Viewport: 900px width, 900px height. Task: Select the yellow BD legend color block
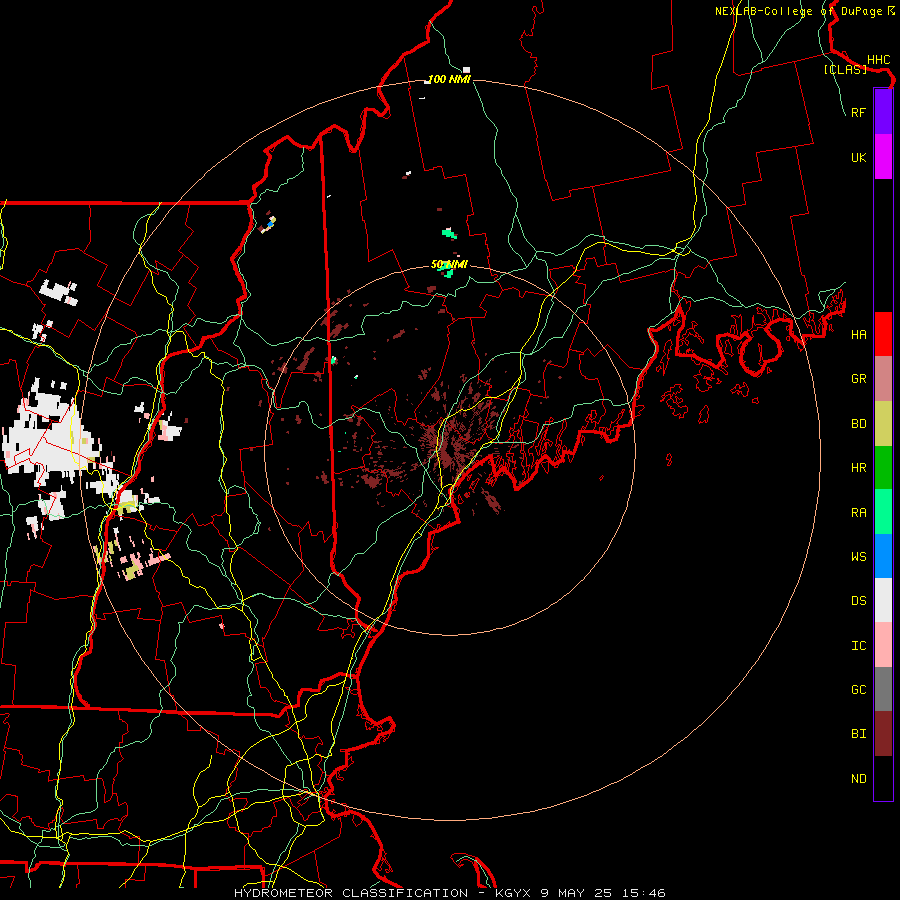[x=883, y=424]
